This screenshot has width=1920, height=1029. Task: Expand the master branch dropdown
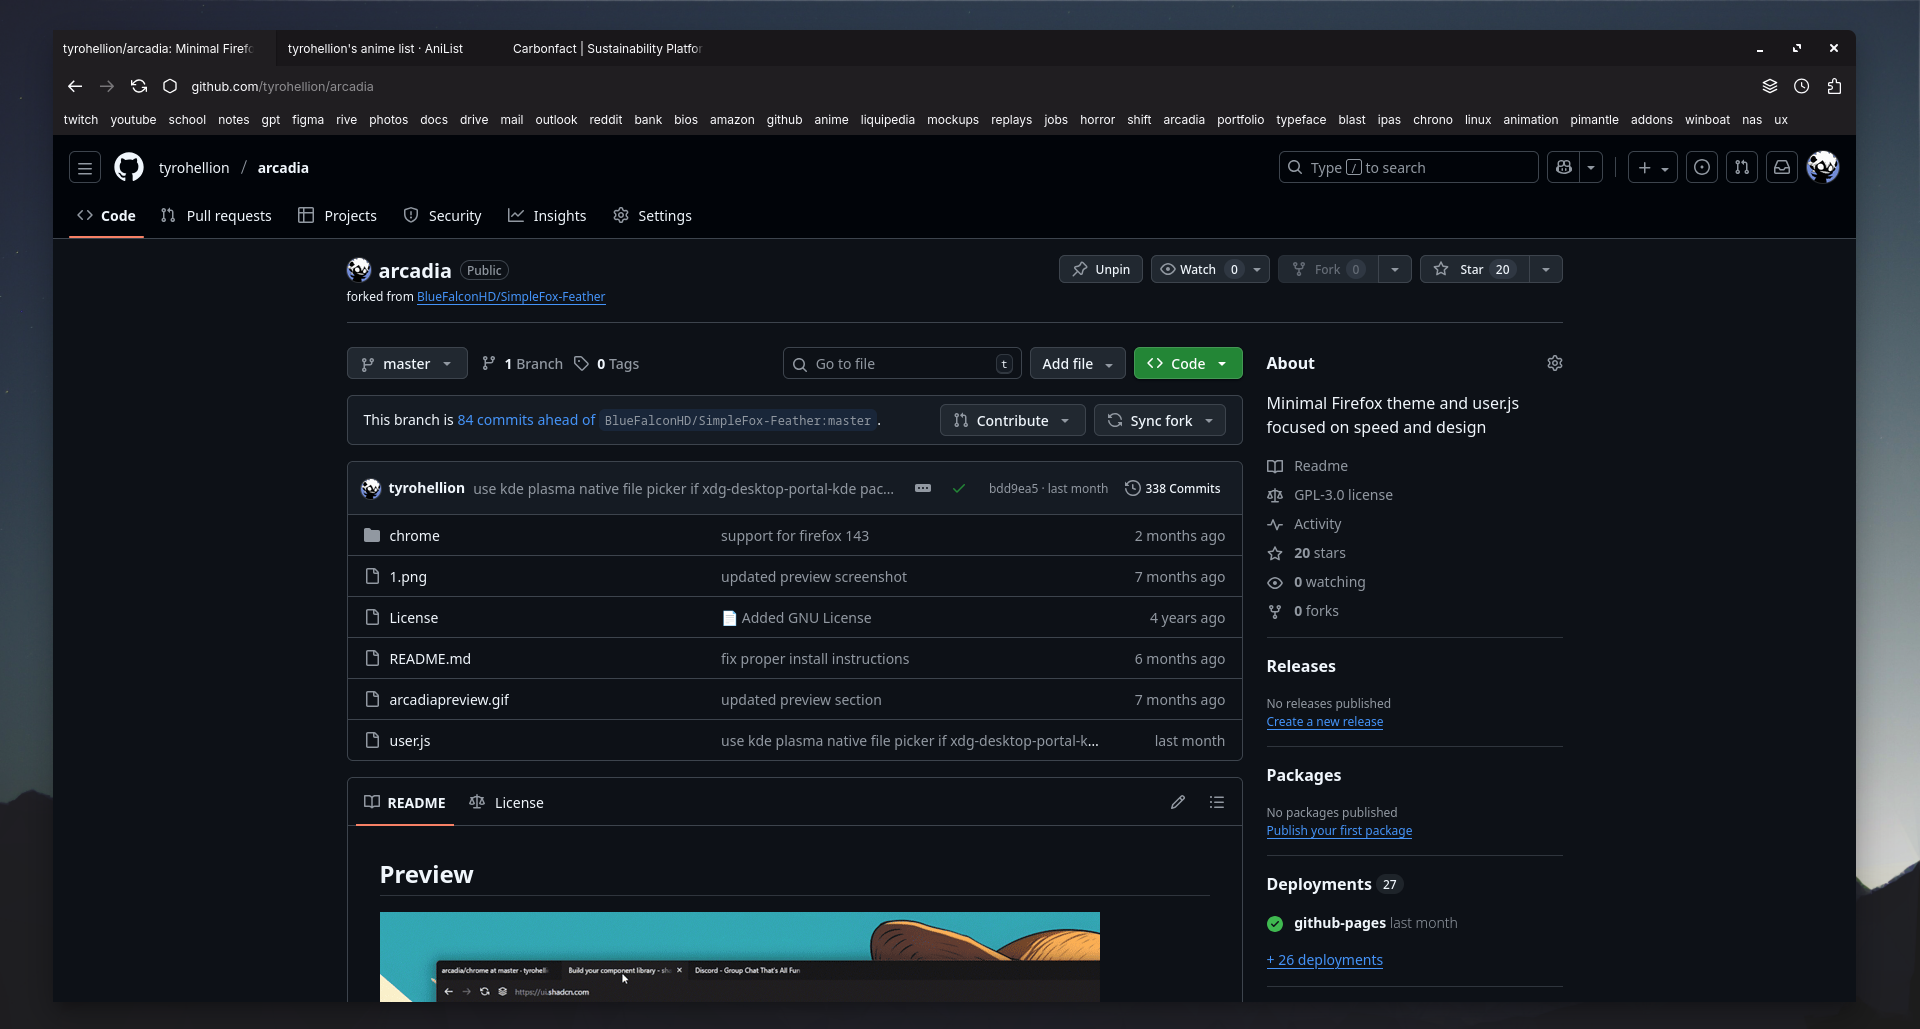click(x=406, y=364)
